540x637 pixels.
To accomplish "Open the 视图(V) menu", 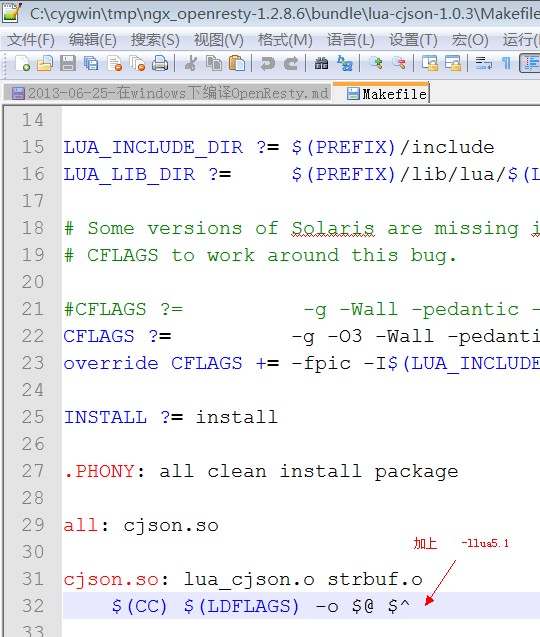I will tap(219, 40).
